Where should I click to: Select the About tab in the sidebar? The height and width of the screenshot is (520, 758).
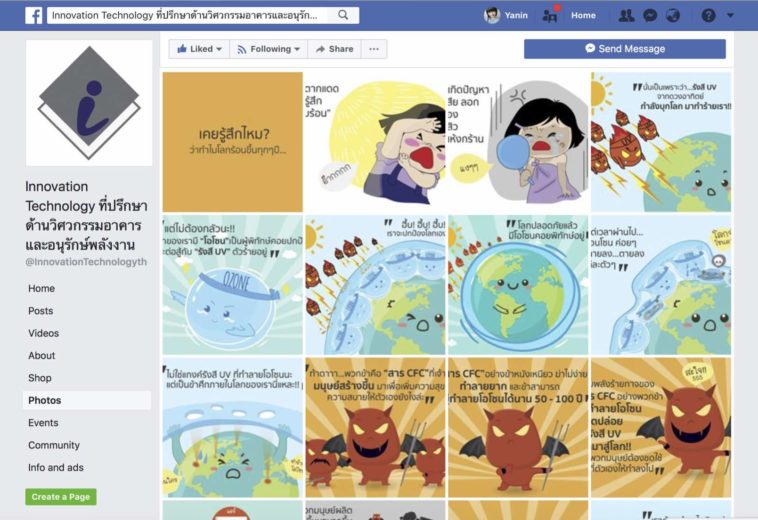pos(42,356)
